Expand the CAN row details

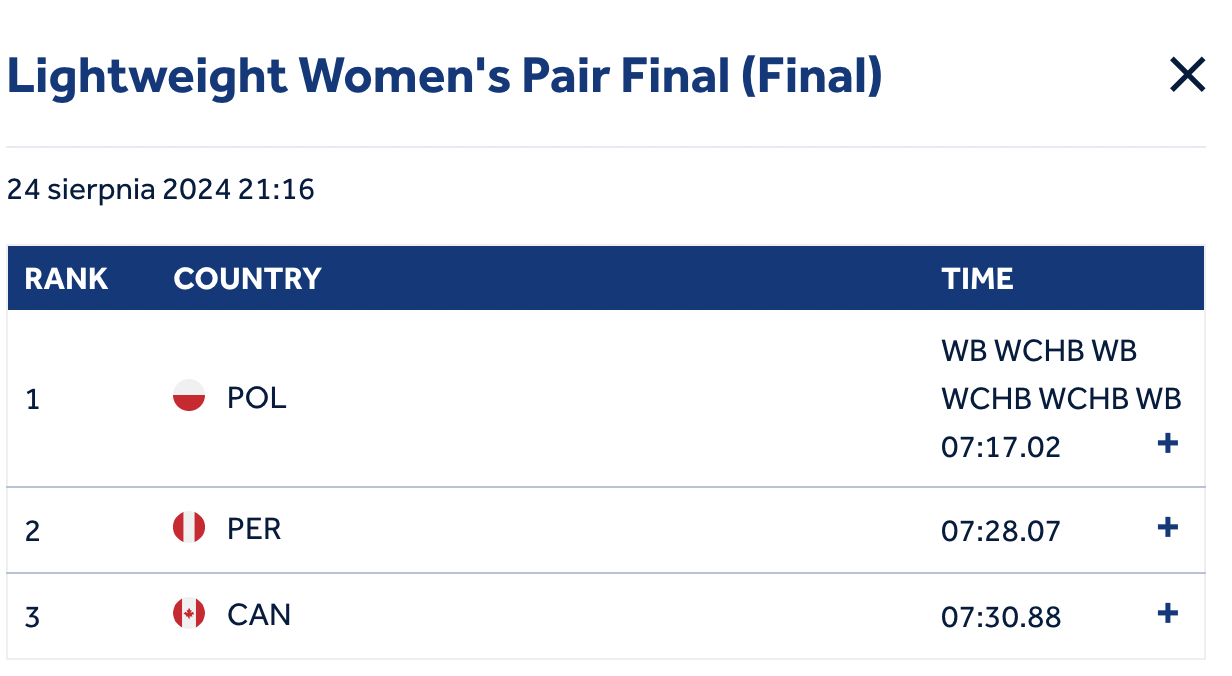pyautogui.click(x=1167, y=613)
